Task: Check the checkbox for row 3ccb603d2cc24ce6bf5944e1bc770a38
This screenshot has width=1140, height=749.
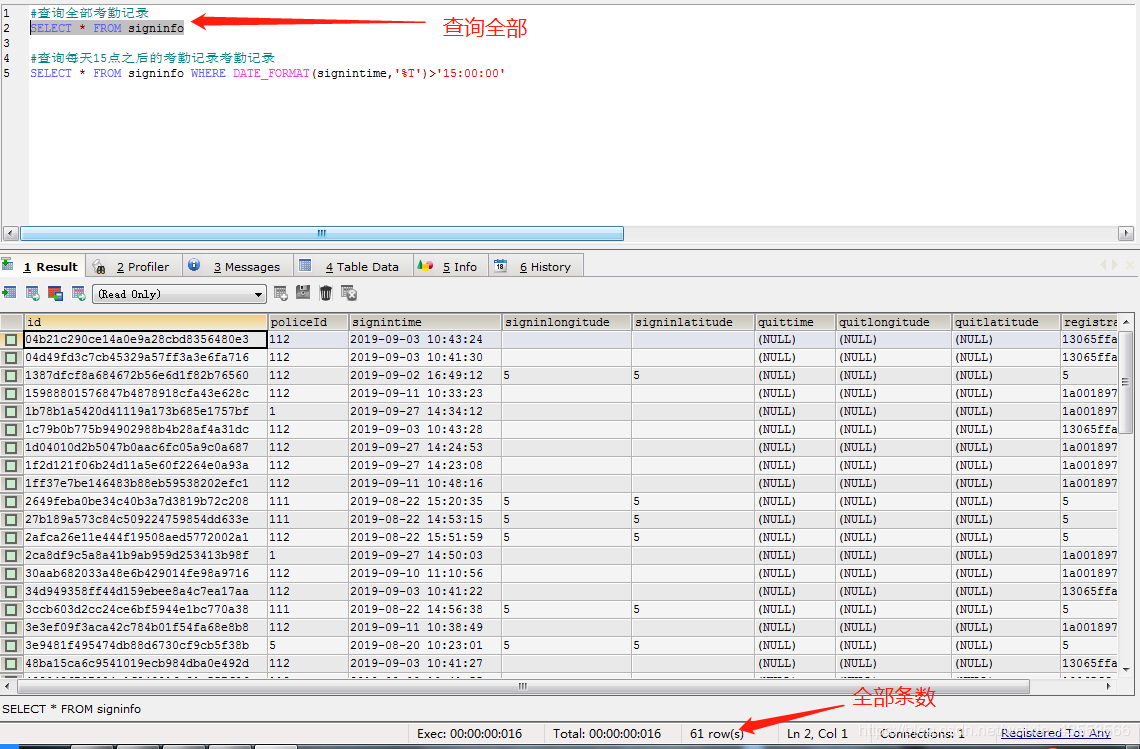Action: pyautogui.click(x=11, y=609)
